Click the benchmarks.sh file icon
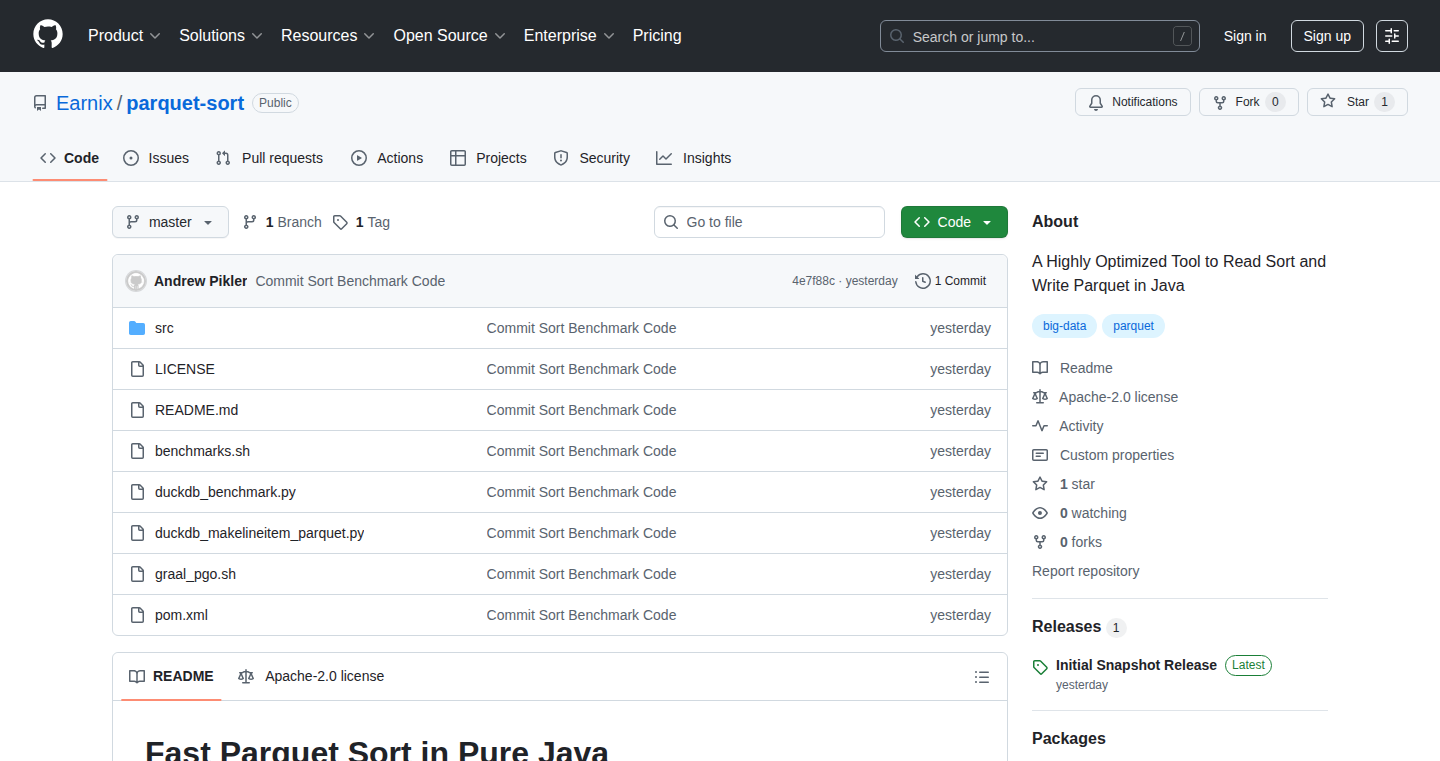This screenshot has width=1440, height=761. pos(137,451)
